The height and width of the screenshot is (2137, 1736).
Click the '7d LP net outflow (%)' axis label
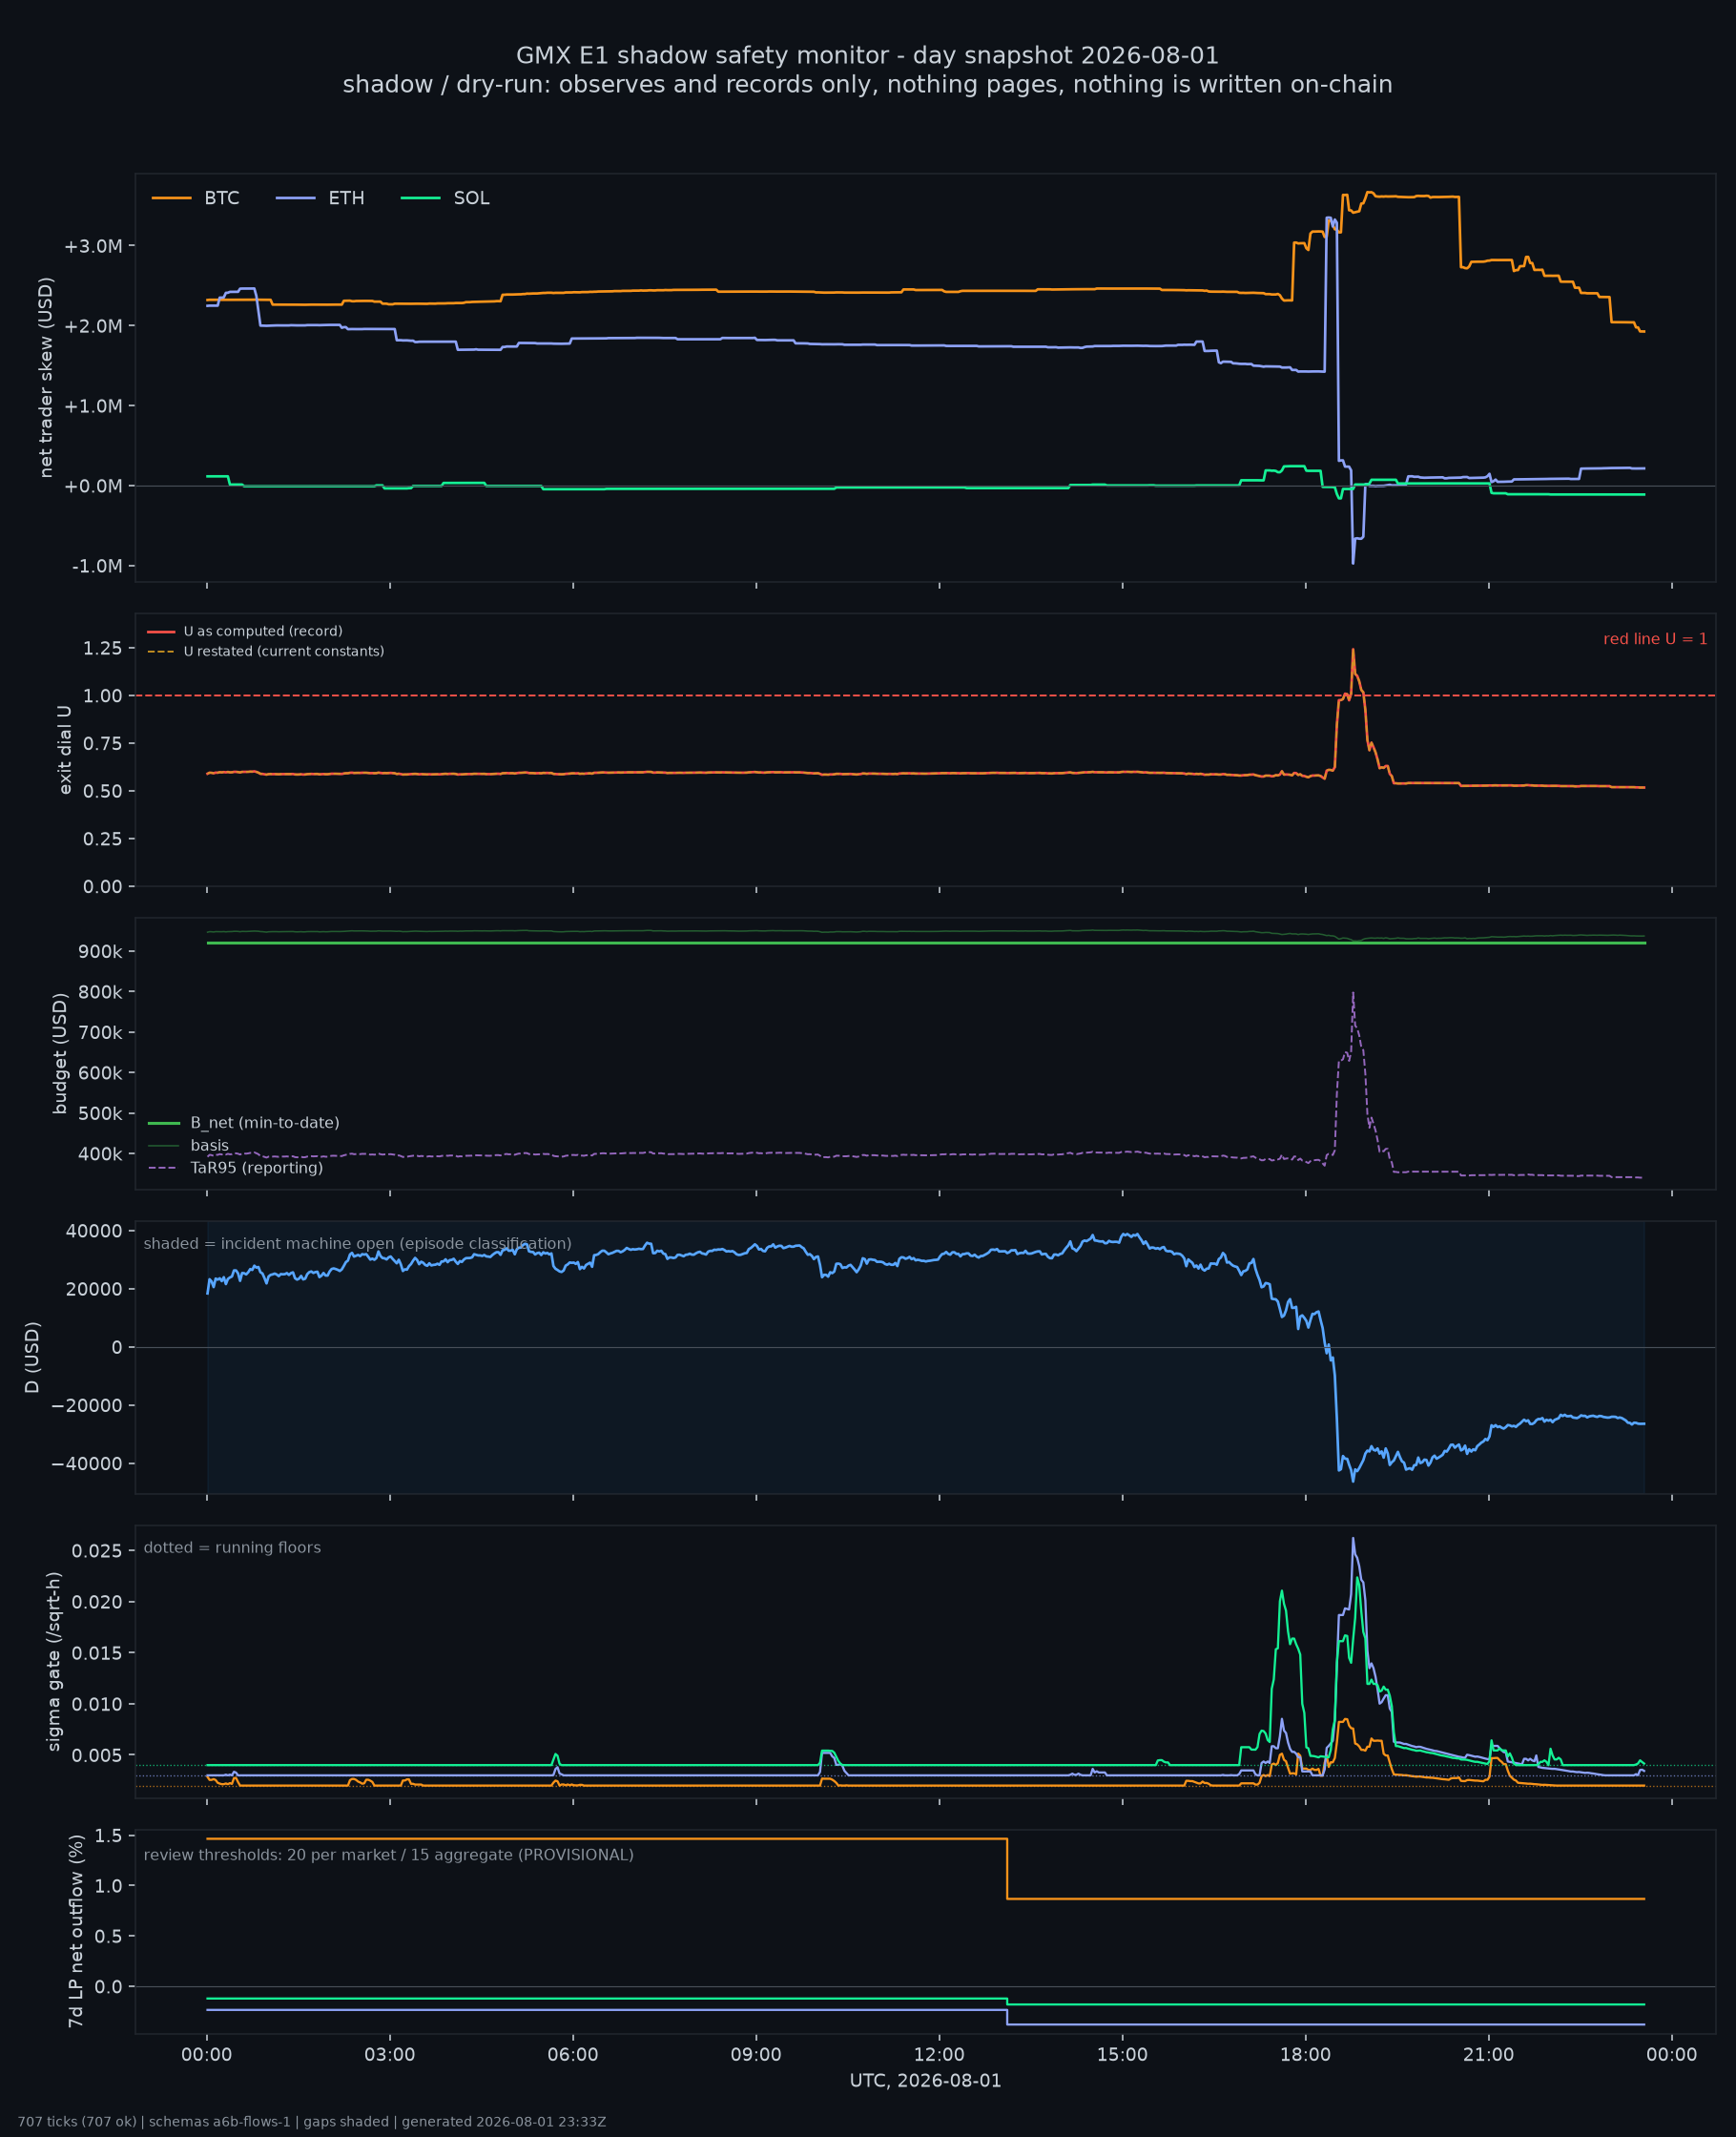pyautogui.click(x=75, y=1932)
